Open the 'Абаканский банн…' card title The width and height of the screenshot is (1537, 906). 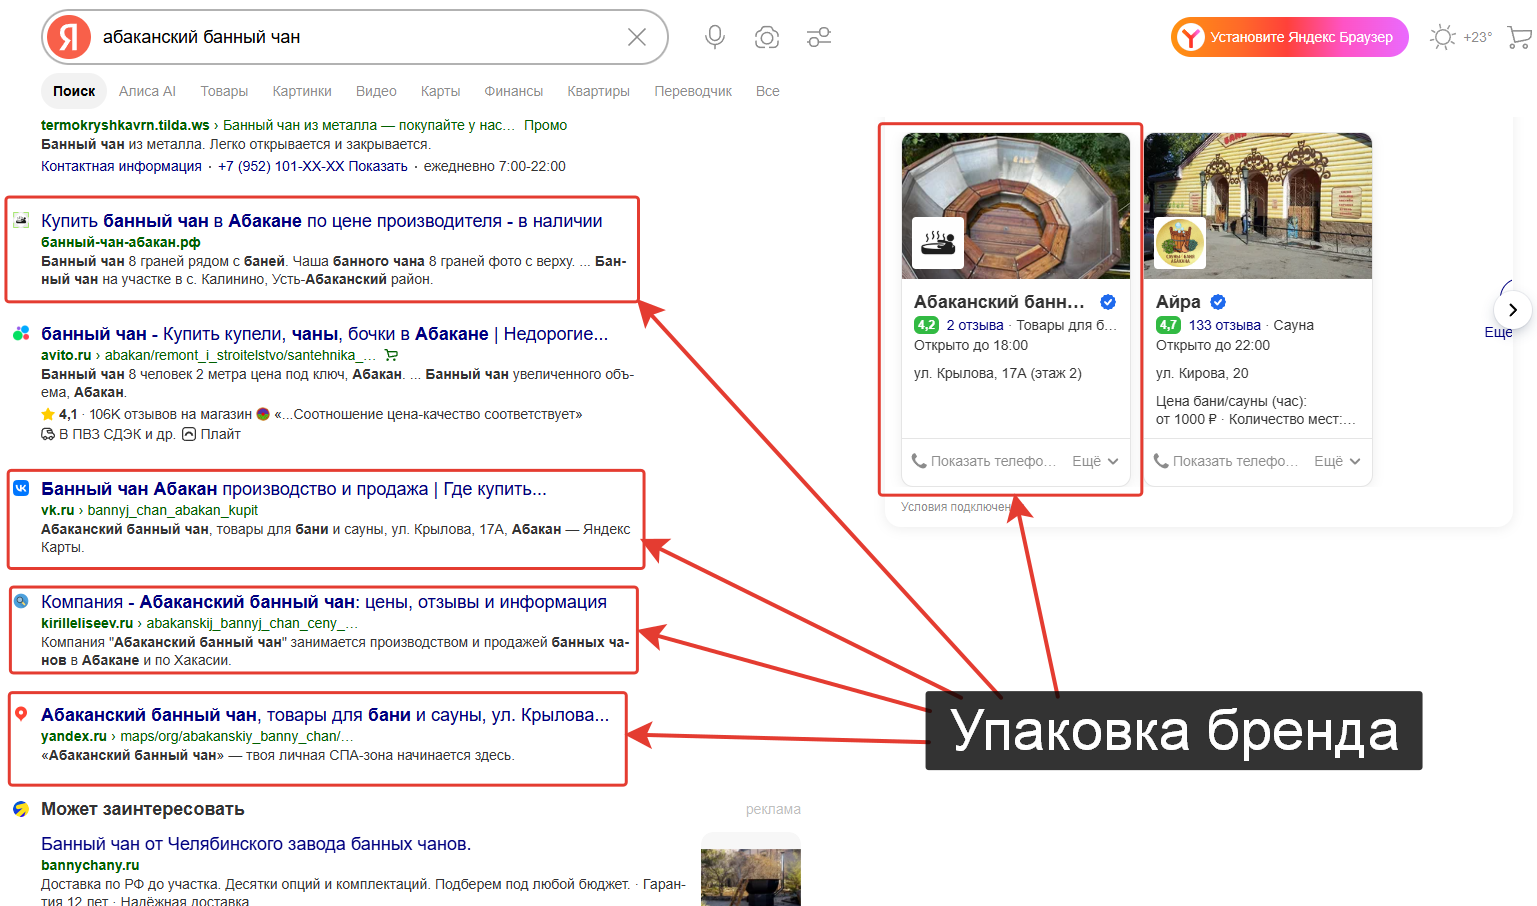coord(999,302)
